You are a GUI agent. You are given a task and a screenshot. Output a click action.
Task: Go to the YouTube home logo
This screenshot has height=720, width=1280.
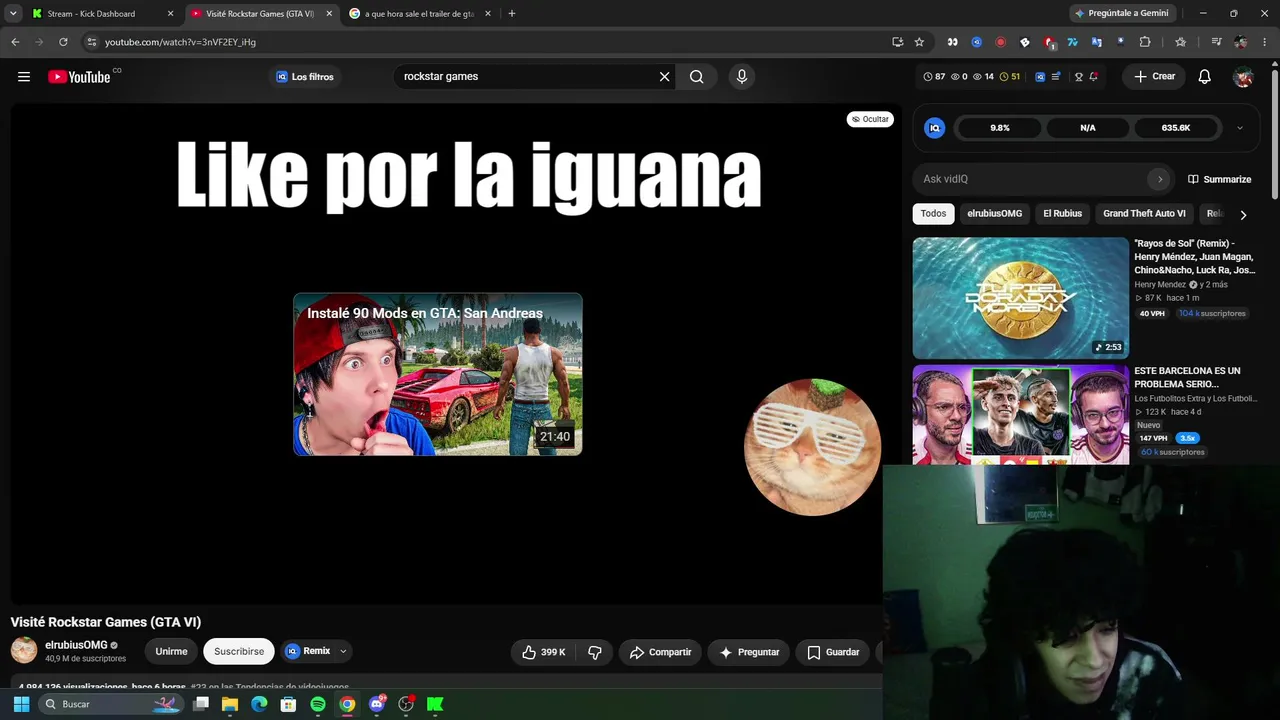[79, 77]
